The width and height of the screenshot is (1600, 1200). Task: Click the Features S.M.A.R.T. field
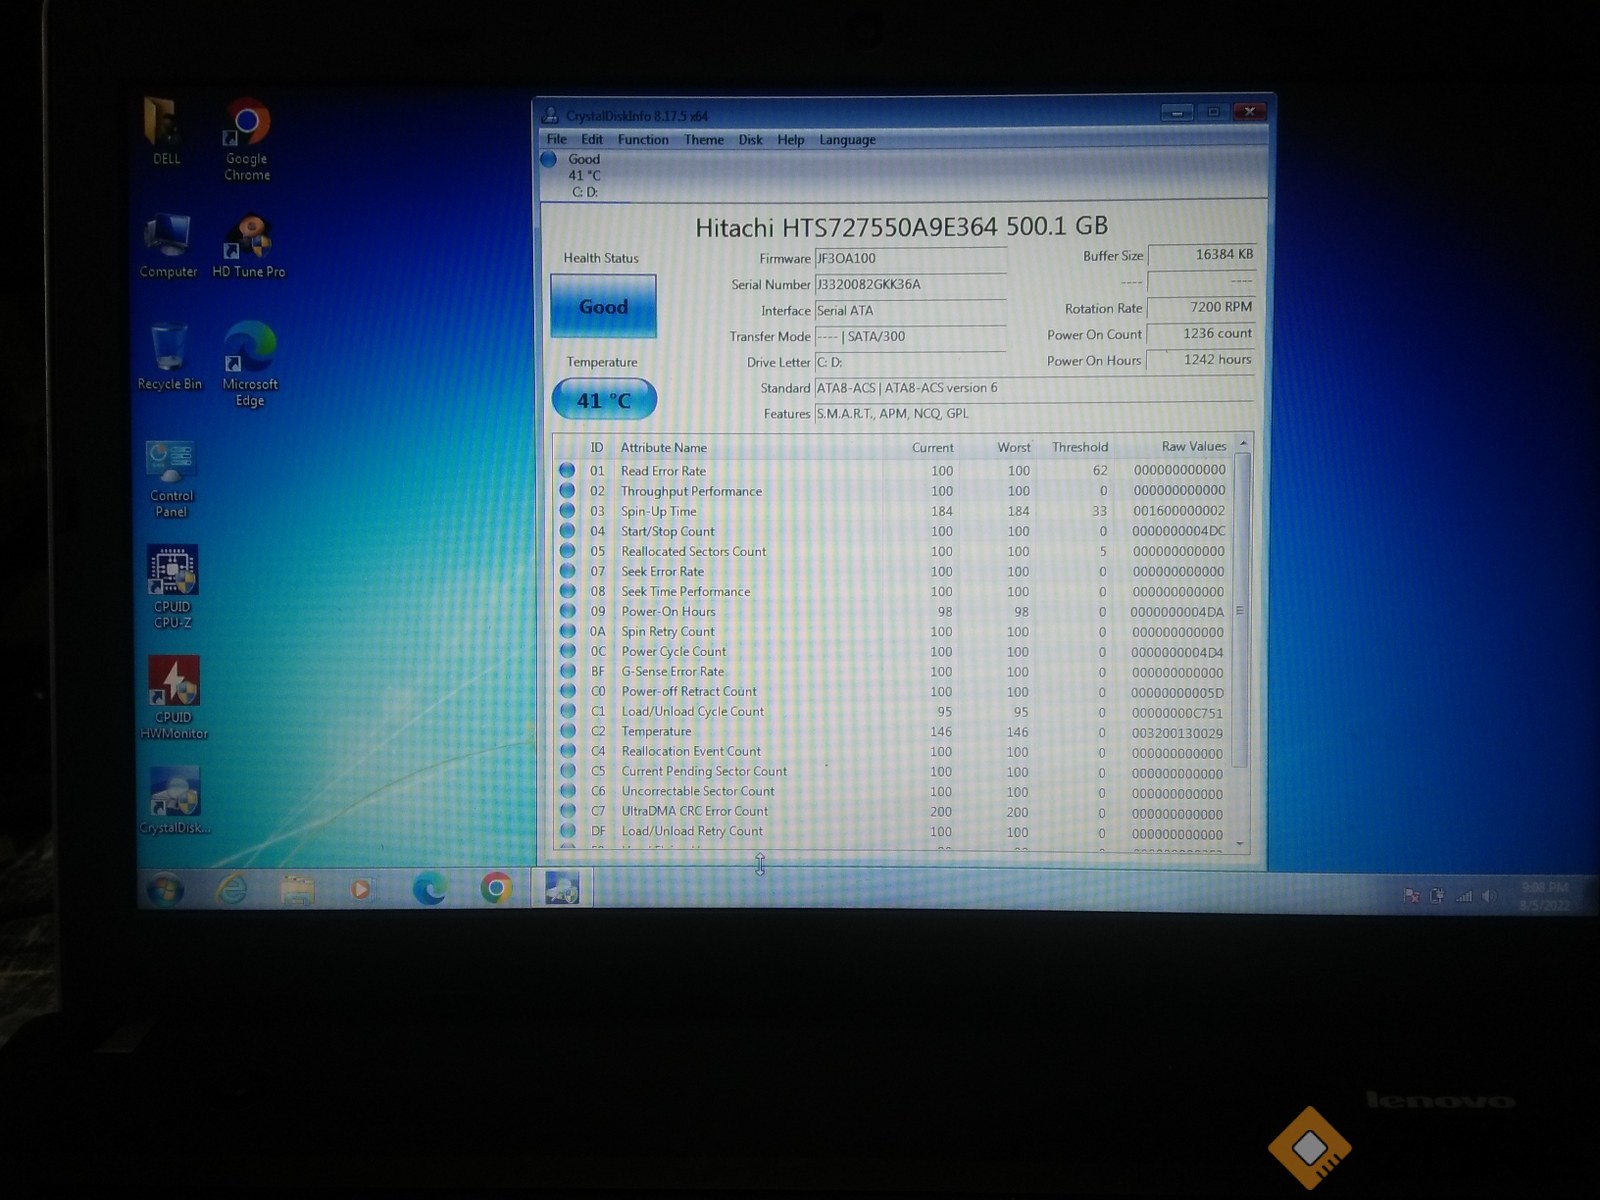tap(1034, 413)
